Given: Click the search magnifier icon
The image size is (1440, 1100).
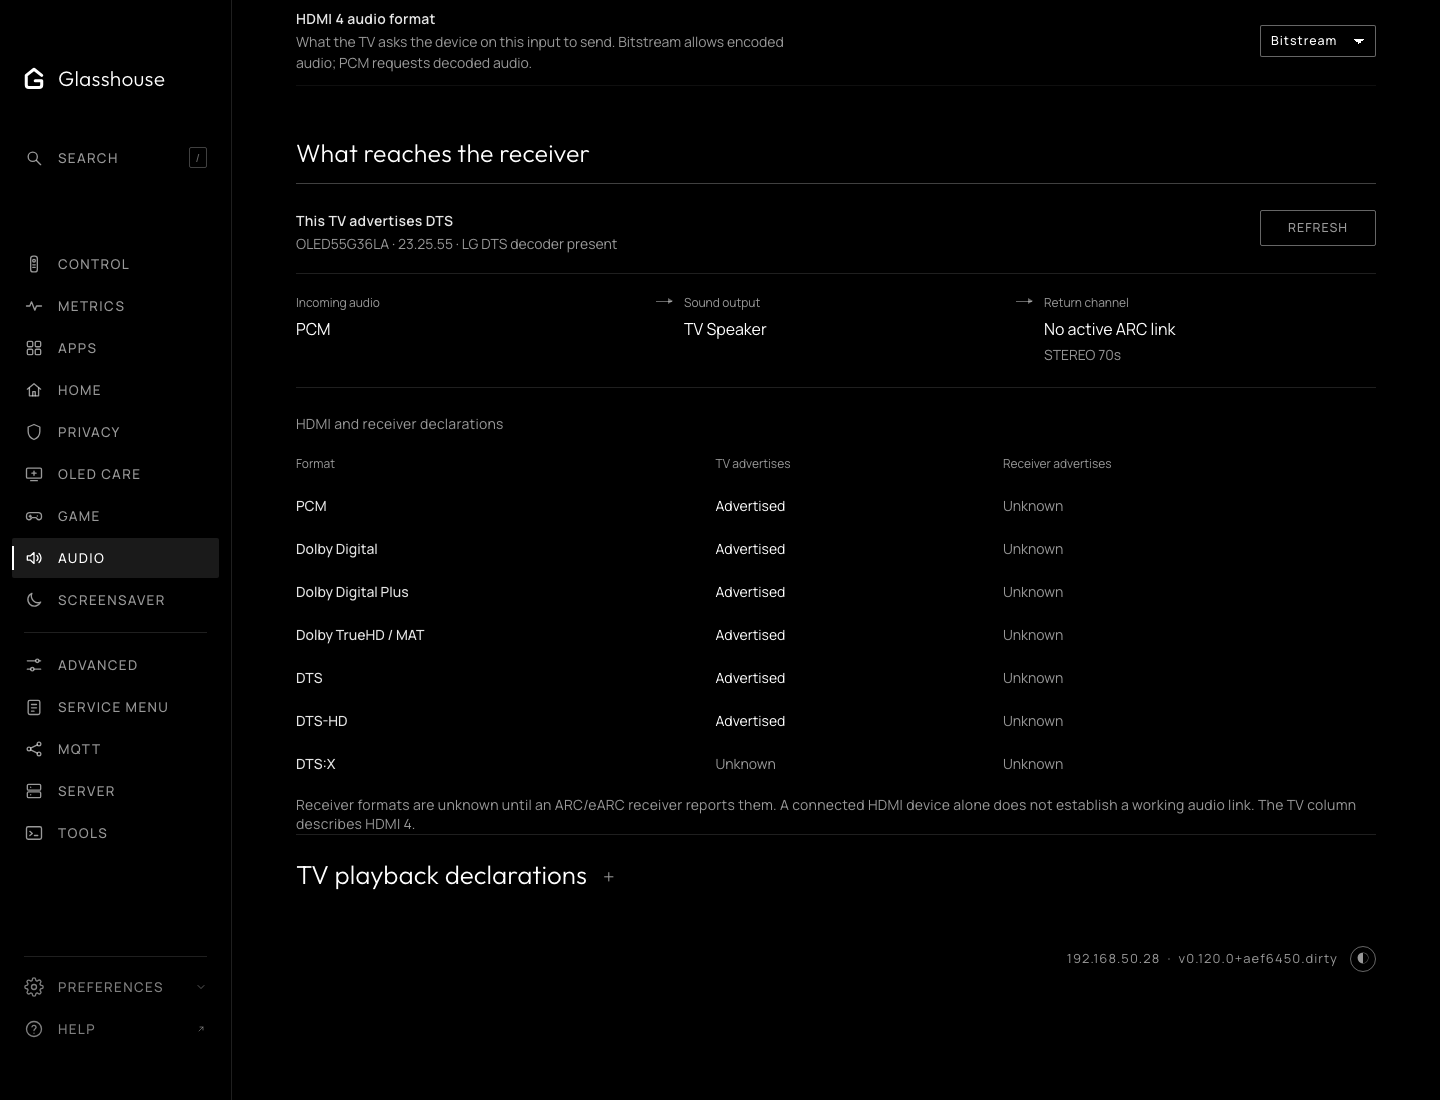Looking at the screenshot, I should pos(34,158).
